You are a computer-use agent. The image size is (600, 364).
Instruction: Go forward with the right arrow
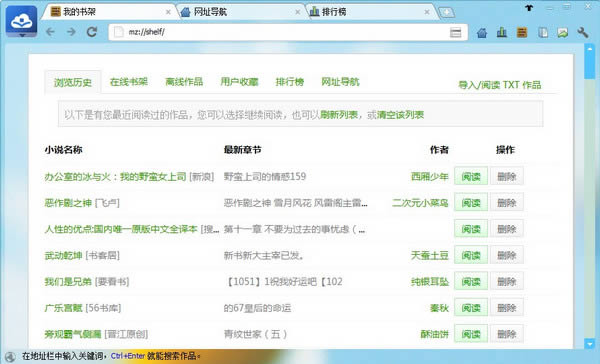point(71,32)
